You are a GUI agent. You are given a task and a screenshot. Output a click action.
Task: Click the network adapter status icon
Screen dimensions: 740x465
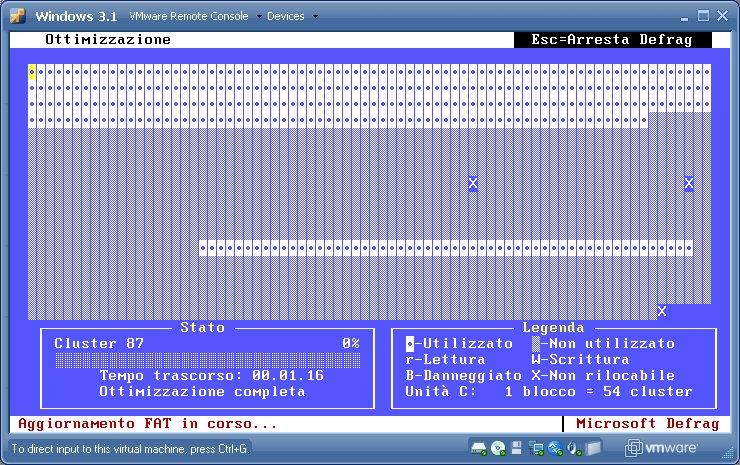click(534, 448)
